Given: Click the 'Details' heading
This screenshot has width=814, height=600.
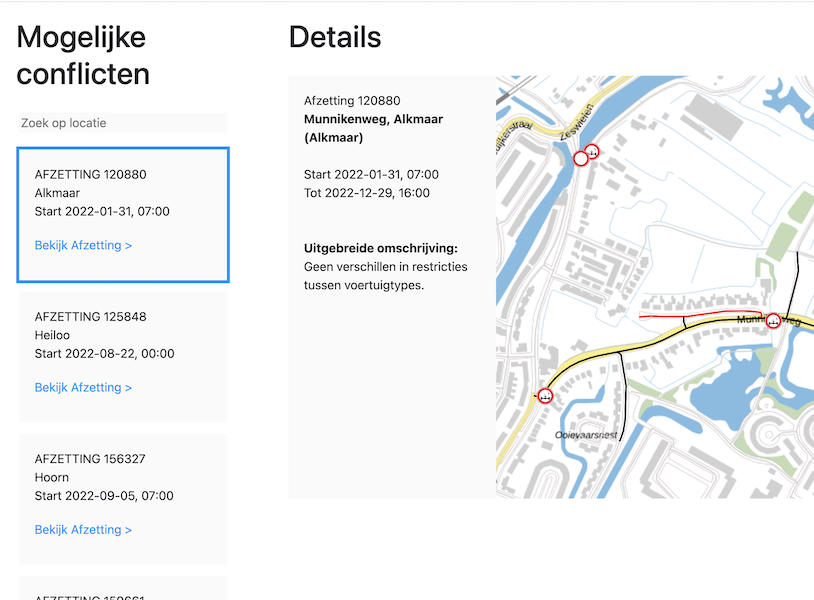Looking at the screenshot, I should coord(335,38).
